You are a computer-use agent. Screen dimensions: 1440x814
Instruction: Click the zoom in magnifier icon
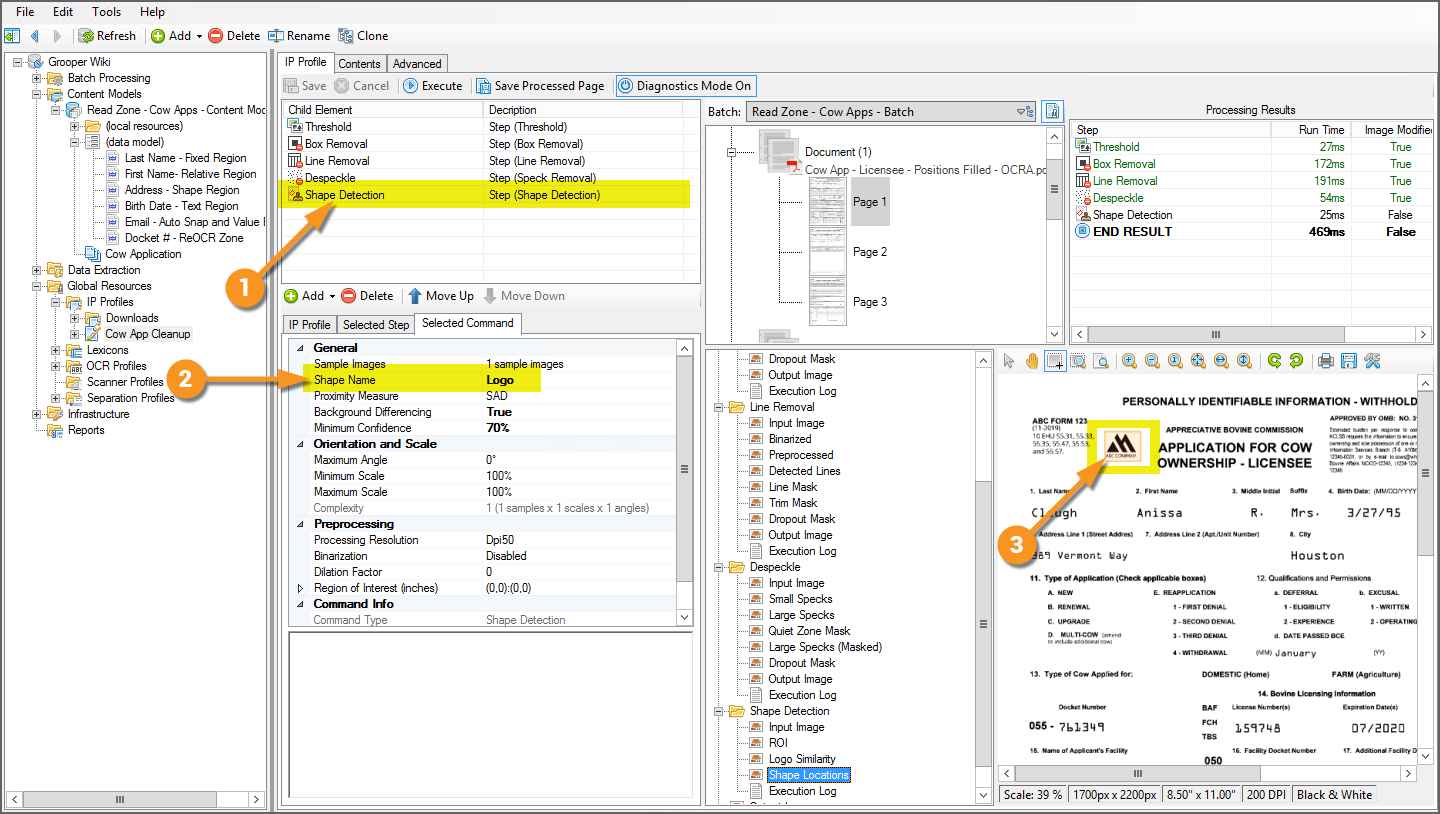1129,361
